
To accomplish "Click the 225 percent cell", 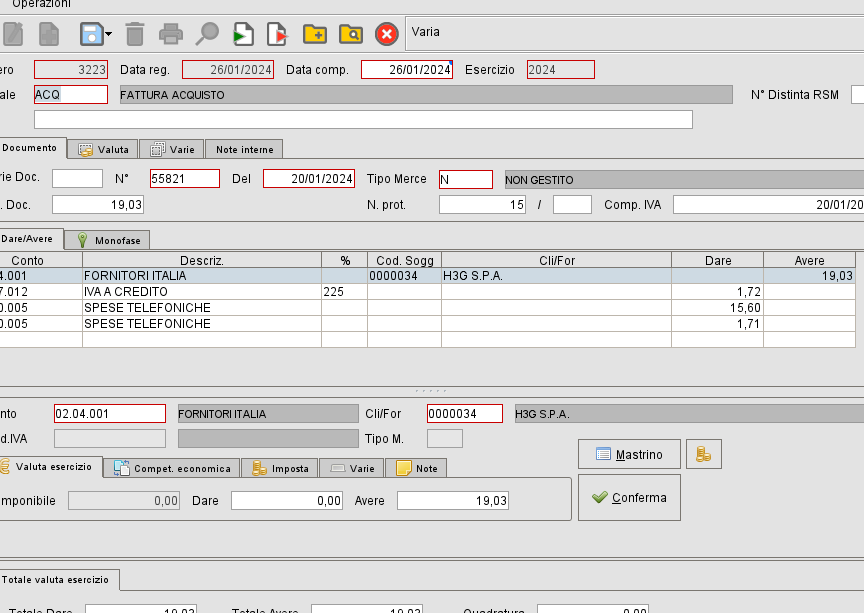I will (x=344, y=292).
